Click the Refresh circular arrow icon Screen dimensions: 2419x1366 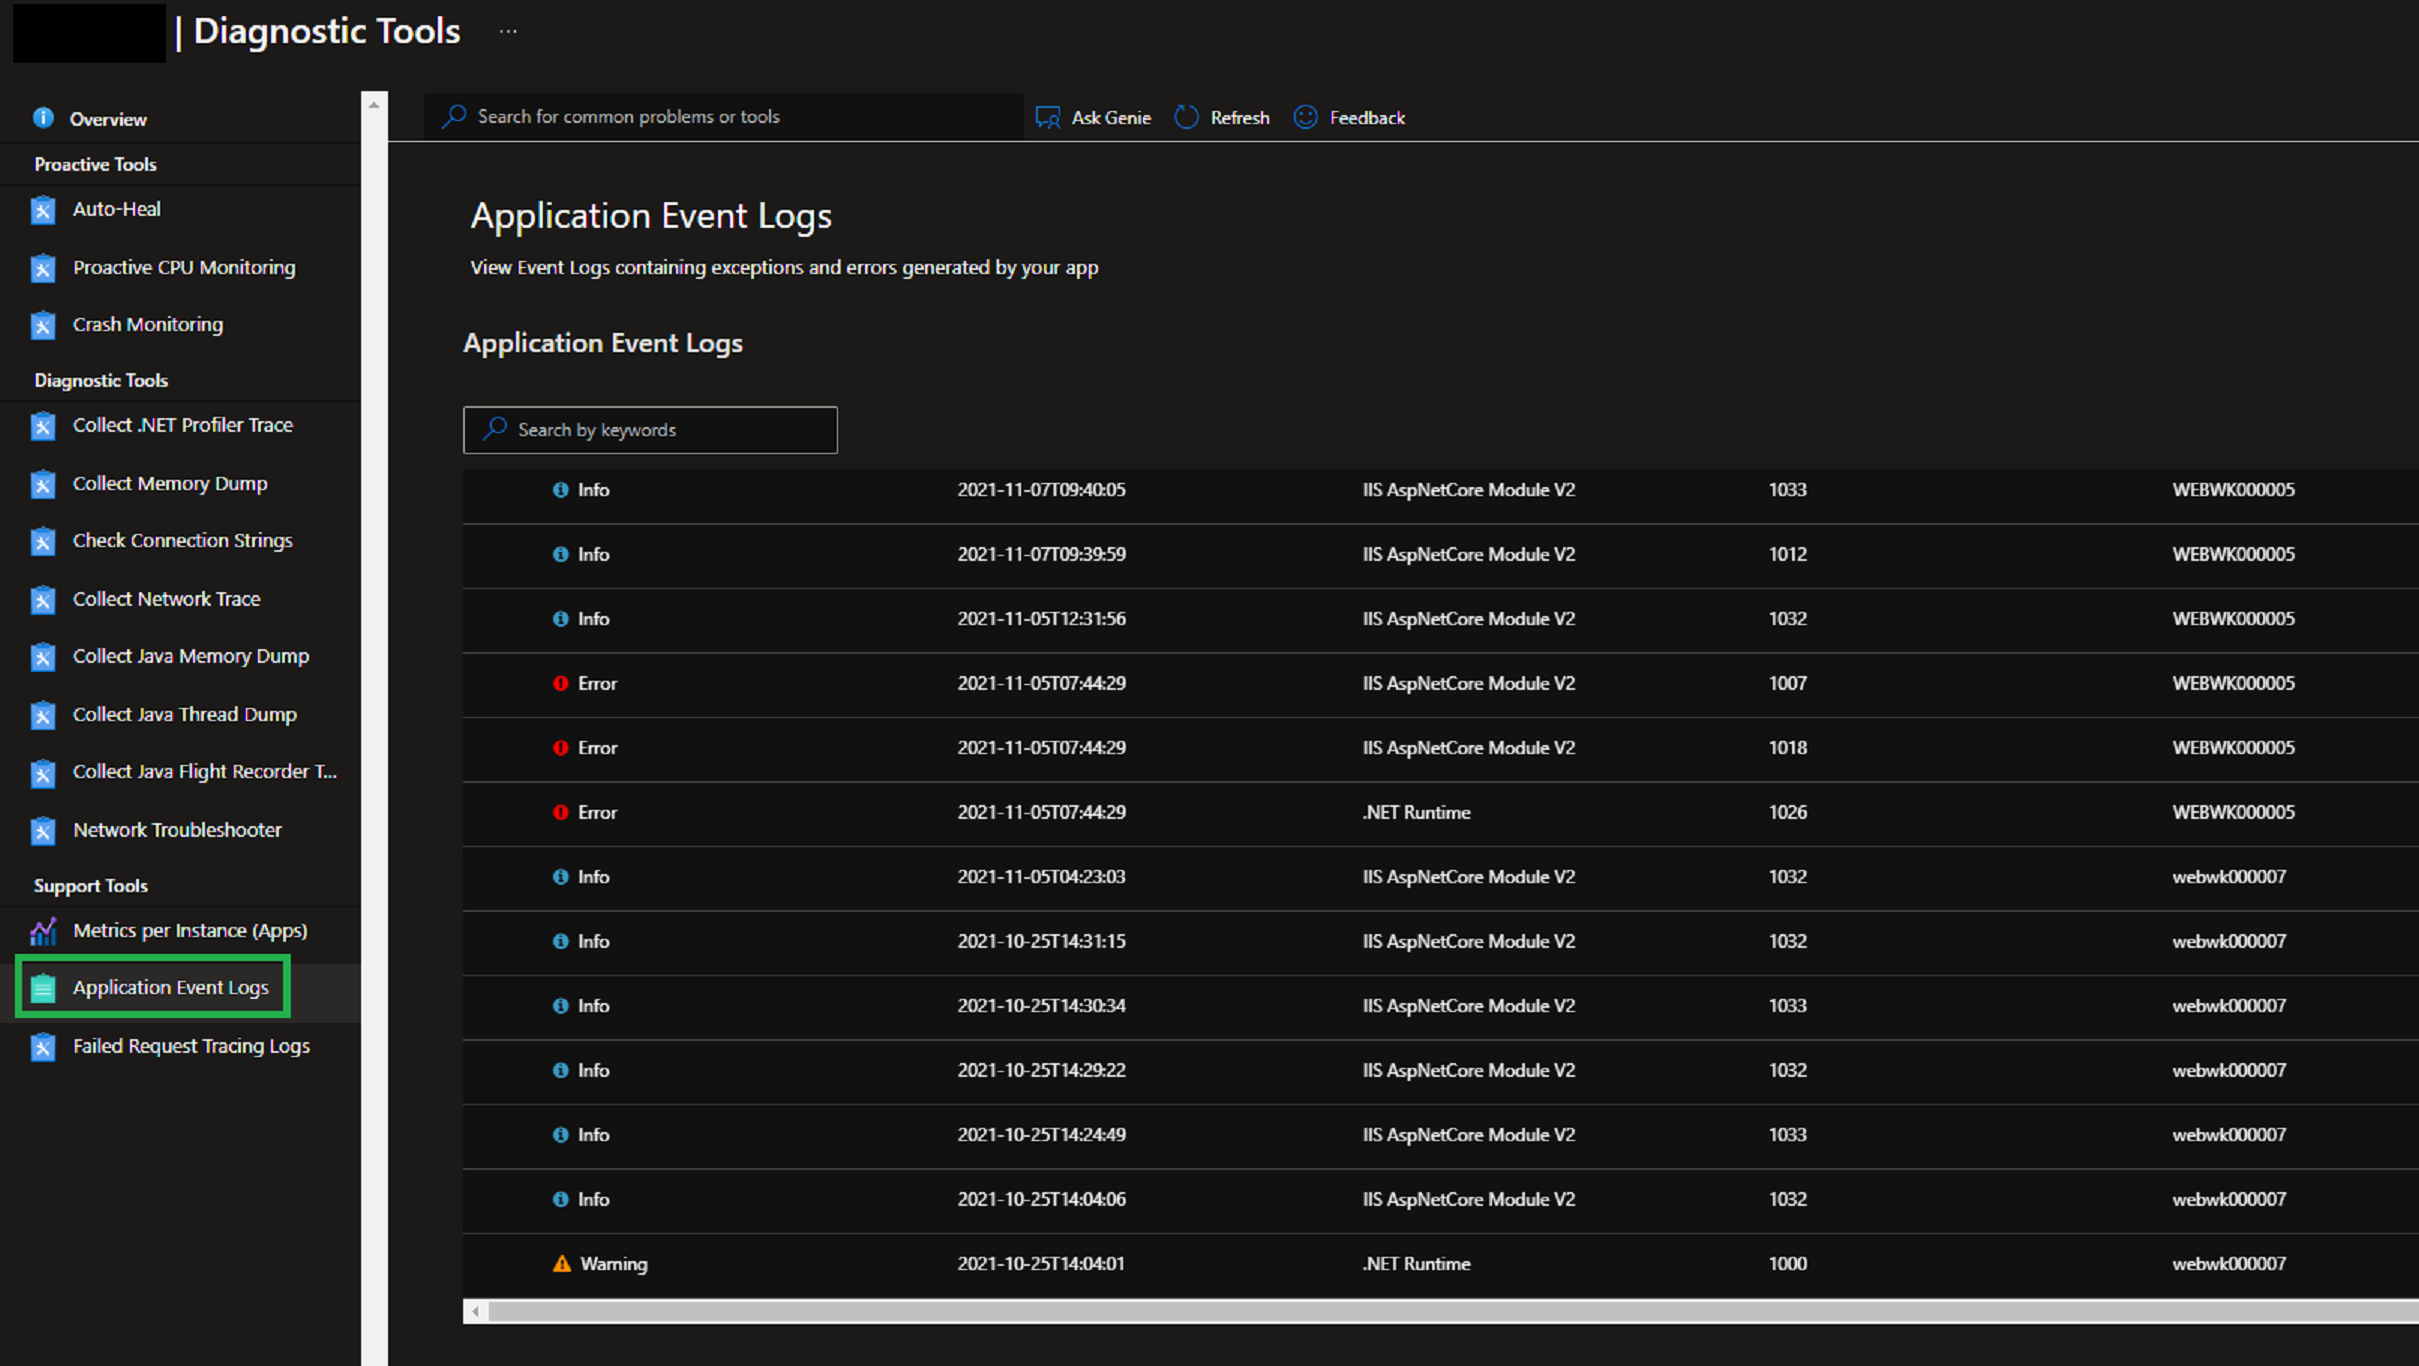tap(1186, 117)
